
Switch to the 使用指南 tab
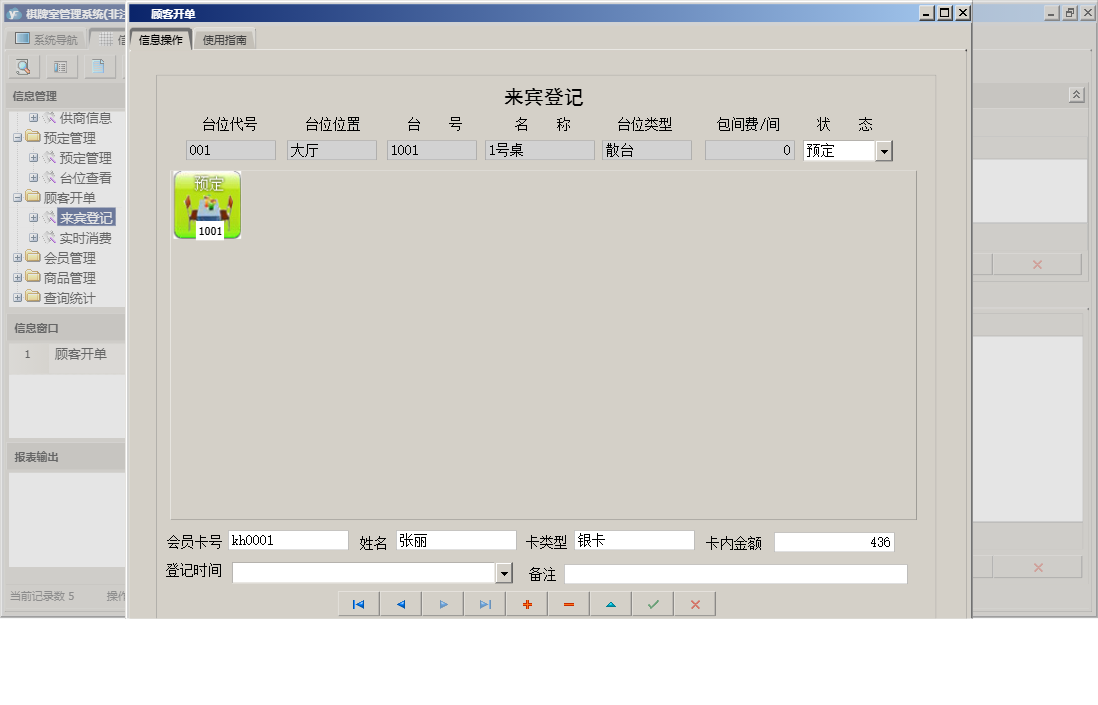pos(224,40)
